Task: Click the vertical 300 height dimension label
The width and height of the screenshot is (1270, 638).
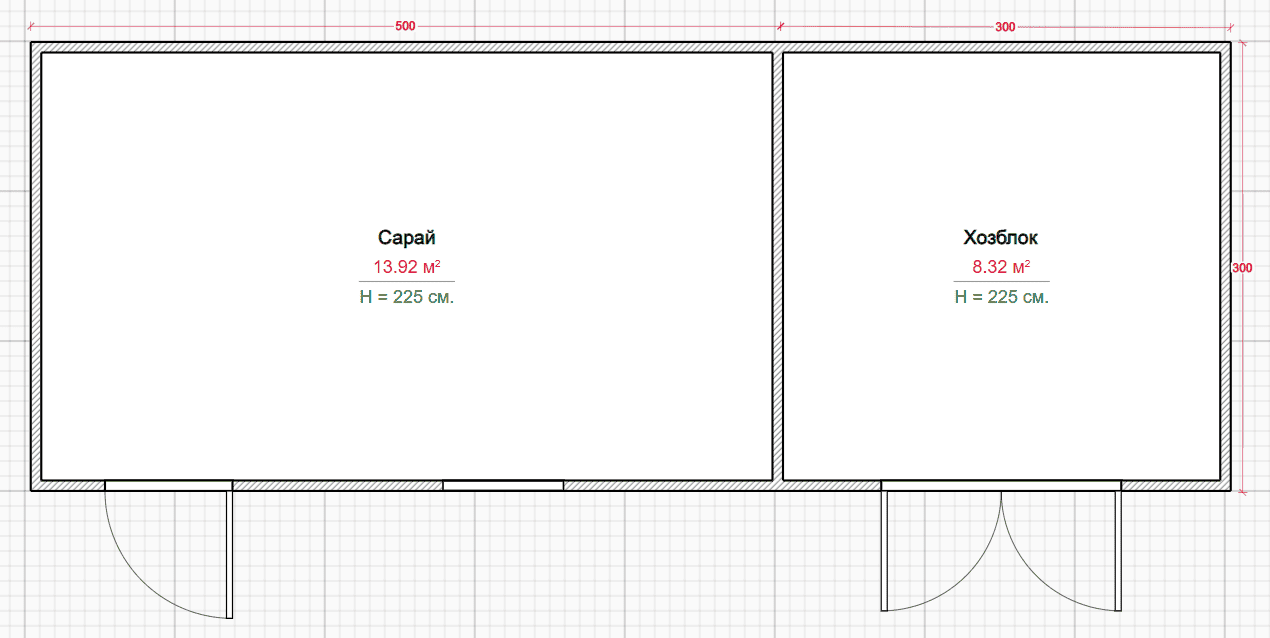Action: click(1242, 268)
